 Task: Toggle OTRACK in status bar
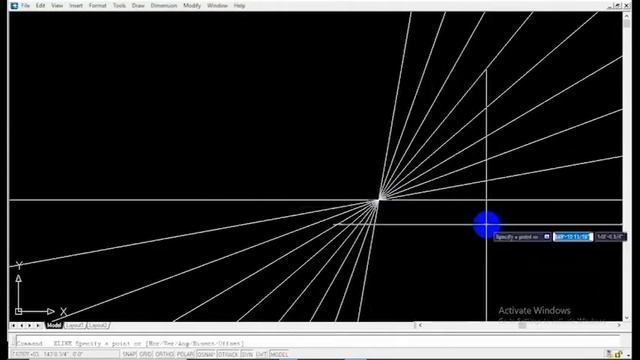[x=228, y=354]
